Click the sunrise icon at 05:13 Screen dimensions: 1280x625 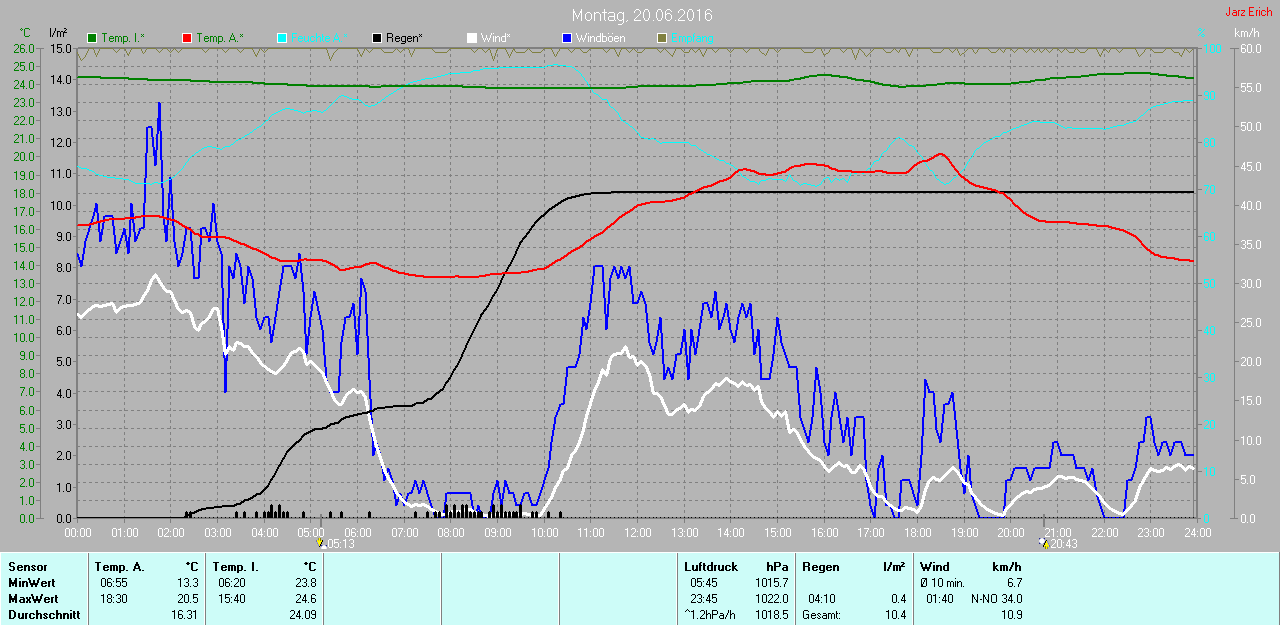tap(320, 543)
